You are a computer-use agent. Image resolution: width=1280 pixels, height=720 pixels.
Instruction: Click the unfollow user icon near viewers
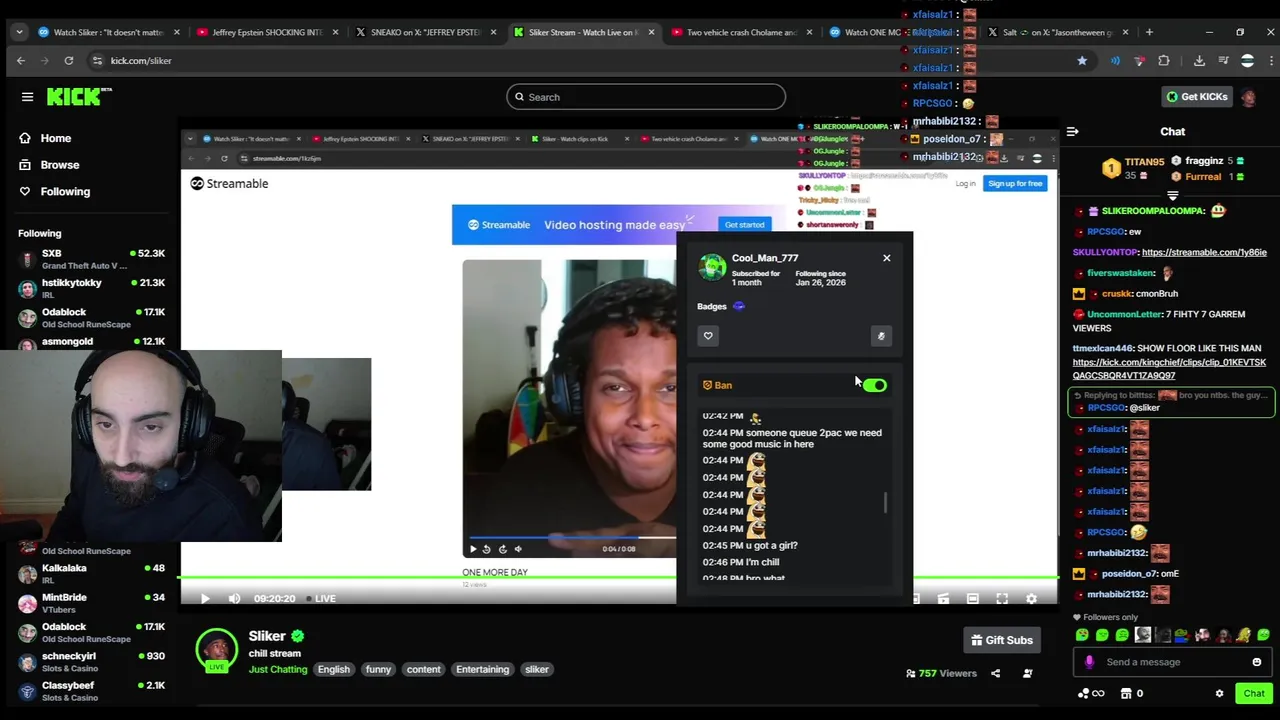1027,674
